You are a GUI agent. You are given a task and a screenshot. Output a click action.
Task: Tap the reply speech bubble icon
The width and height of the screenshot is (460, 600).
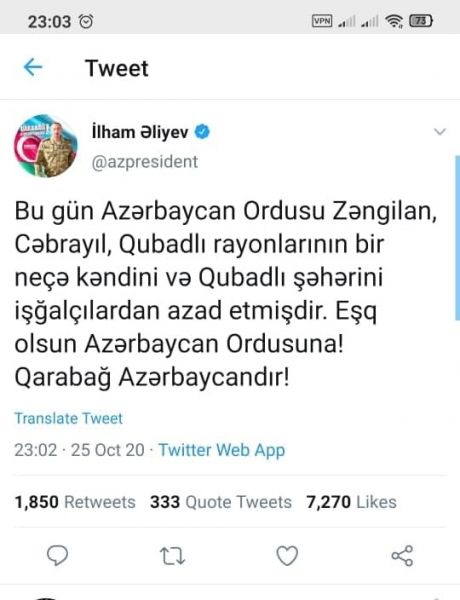pos(57,555)
